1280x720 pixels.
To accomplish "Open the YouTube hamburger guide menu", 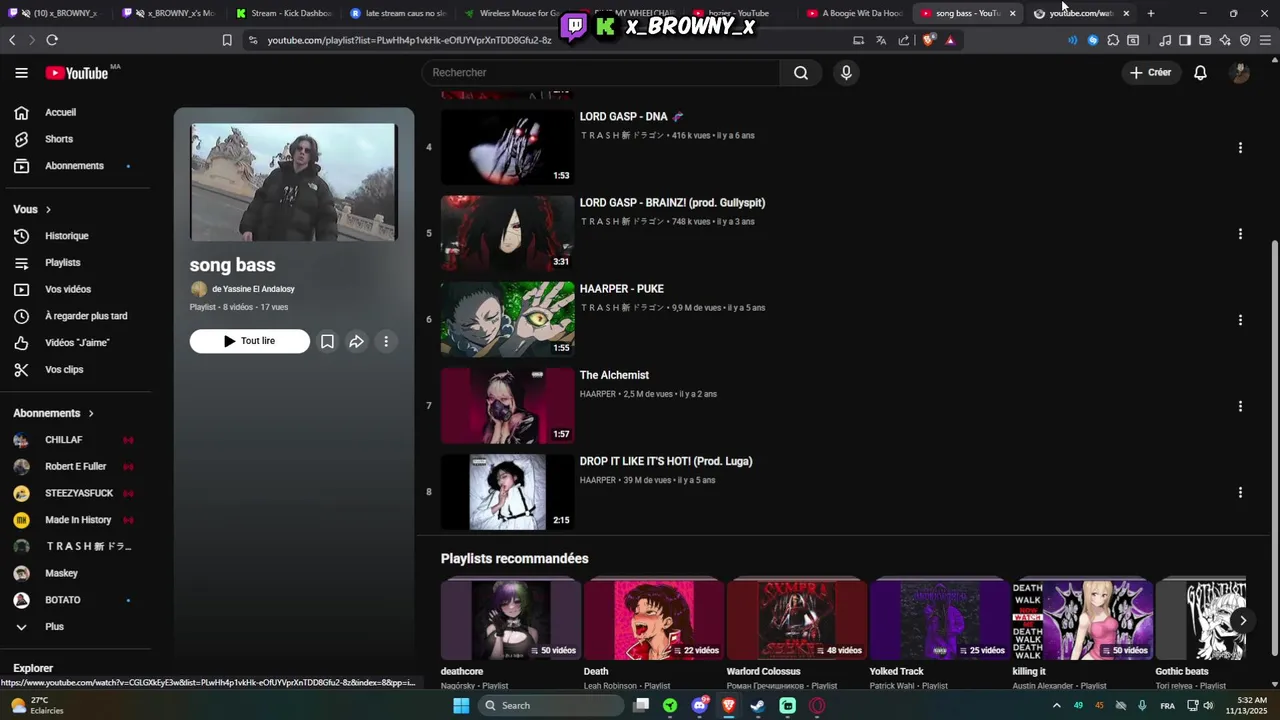I will point(21,72).
